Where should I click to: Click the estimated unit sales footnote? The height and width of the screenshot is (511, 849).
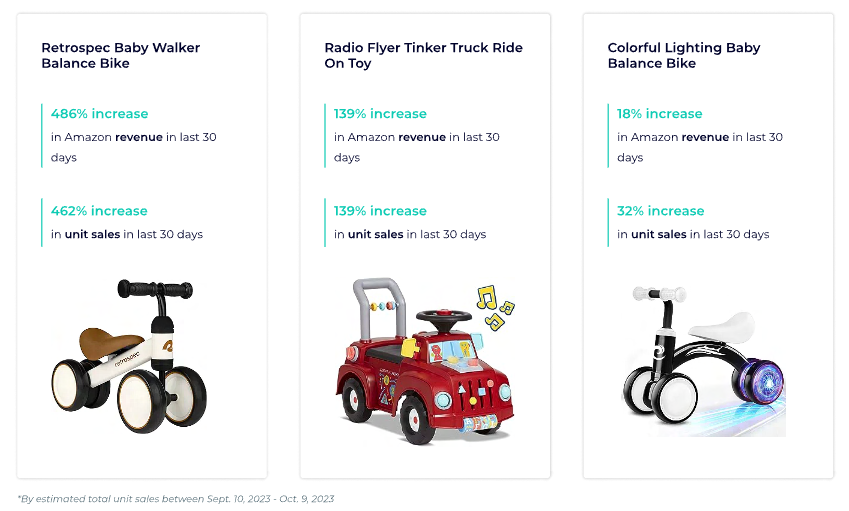click(176, 499)
